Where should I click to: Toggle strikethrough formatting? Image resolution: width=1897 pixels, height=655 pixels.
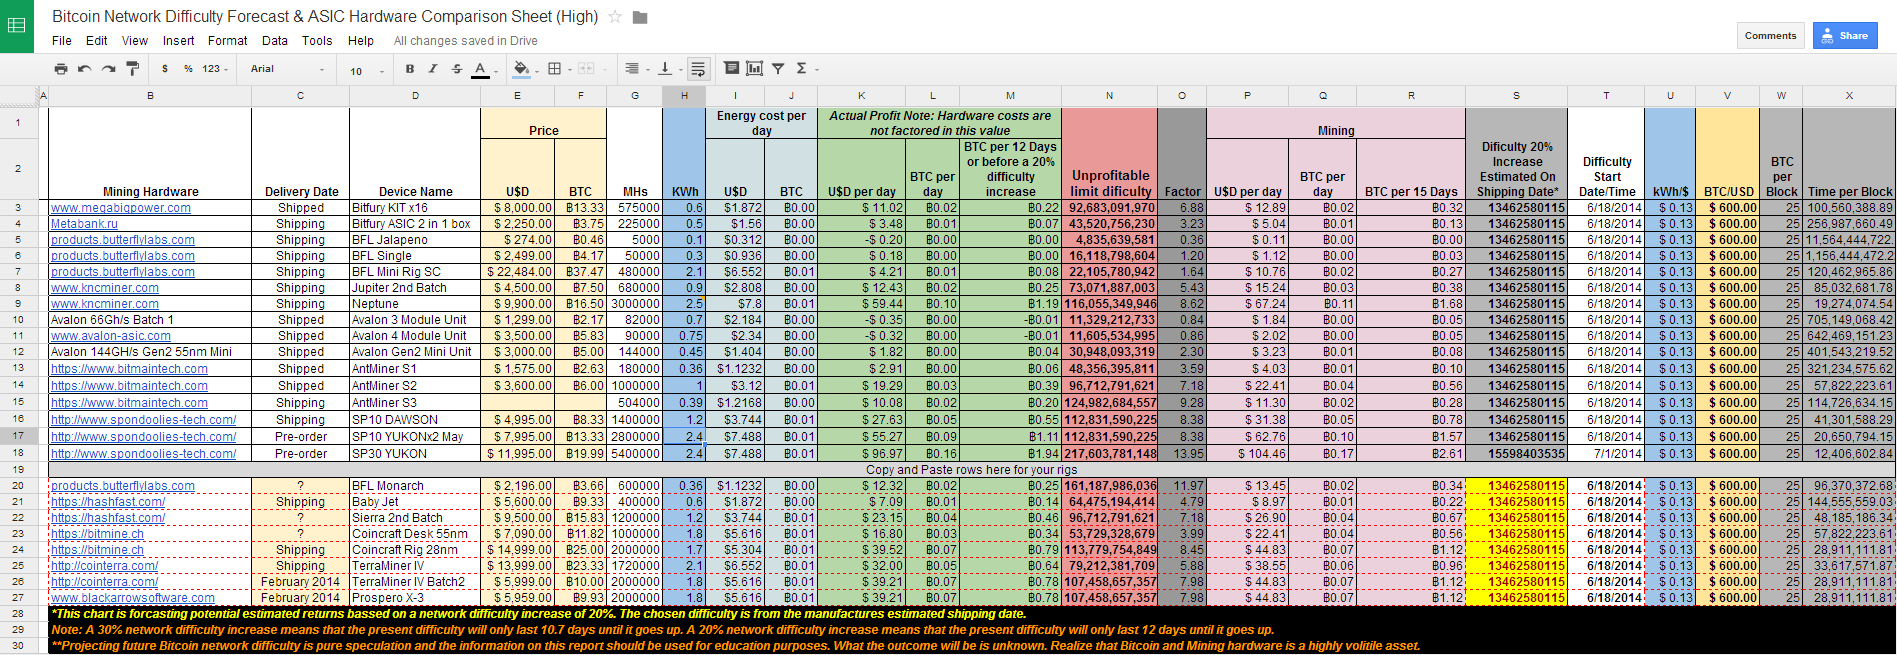(456, 69)
